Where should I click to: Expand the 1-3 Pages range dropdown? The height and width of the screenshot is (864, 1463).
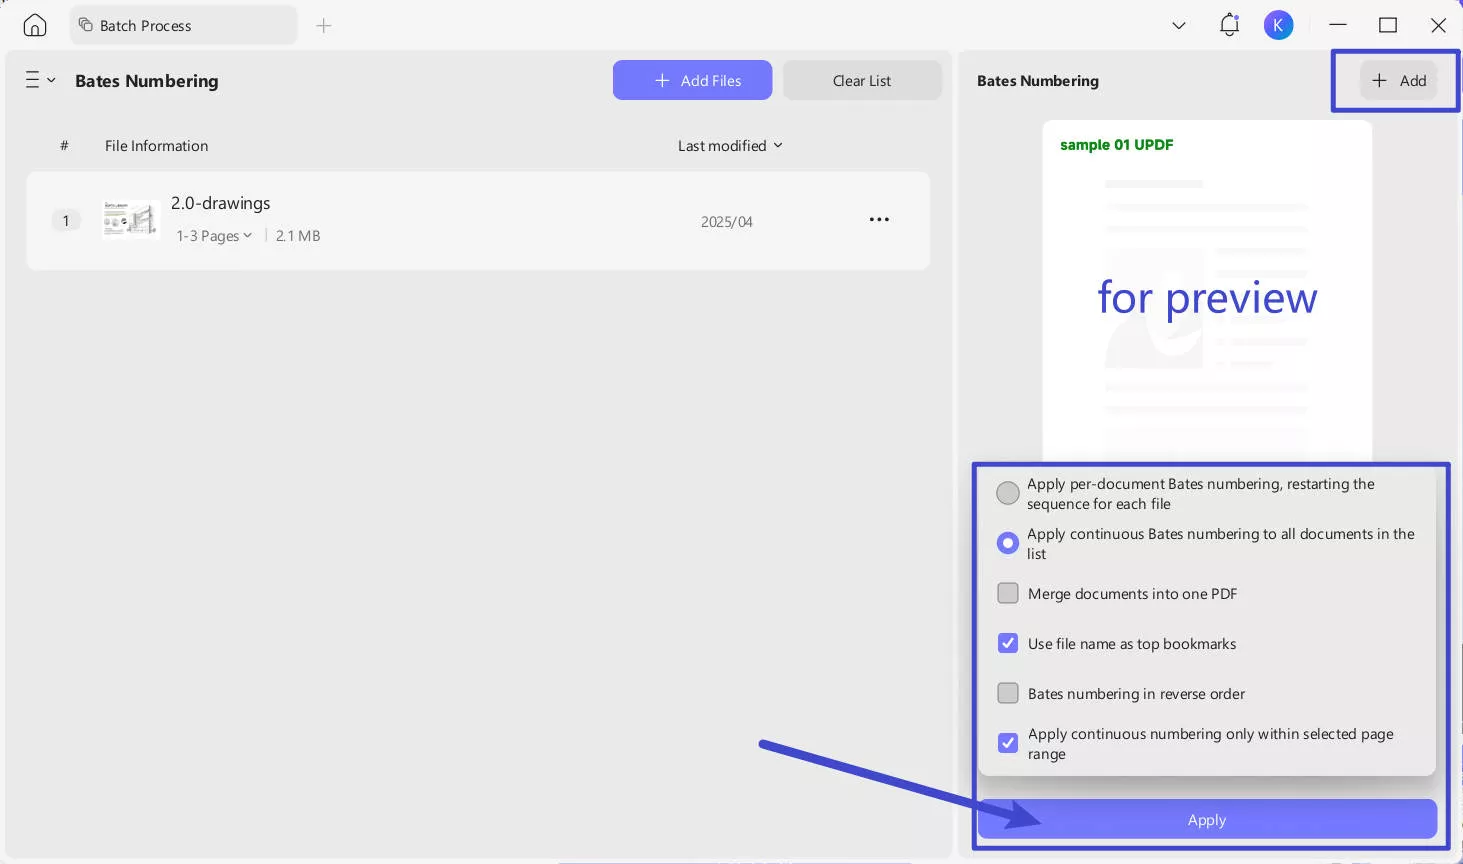(214, 236)
